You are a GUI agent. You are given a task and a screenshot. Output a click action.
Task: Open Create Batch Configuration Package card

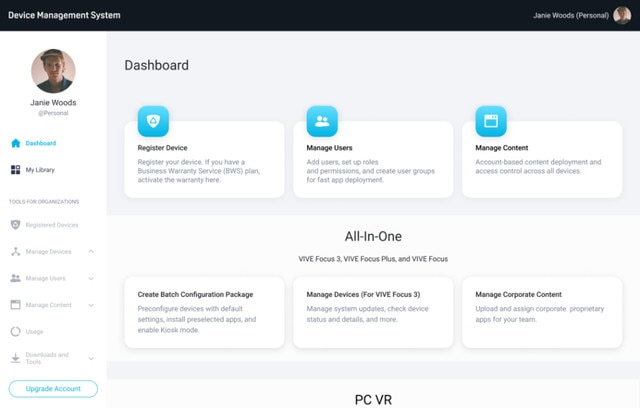pos(204,313)
